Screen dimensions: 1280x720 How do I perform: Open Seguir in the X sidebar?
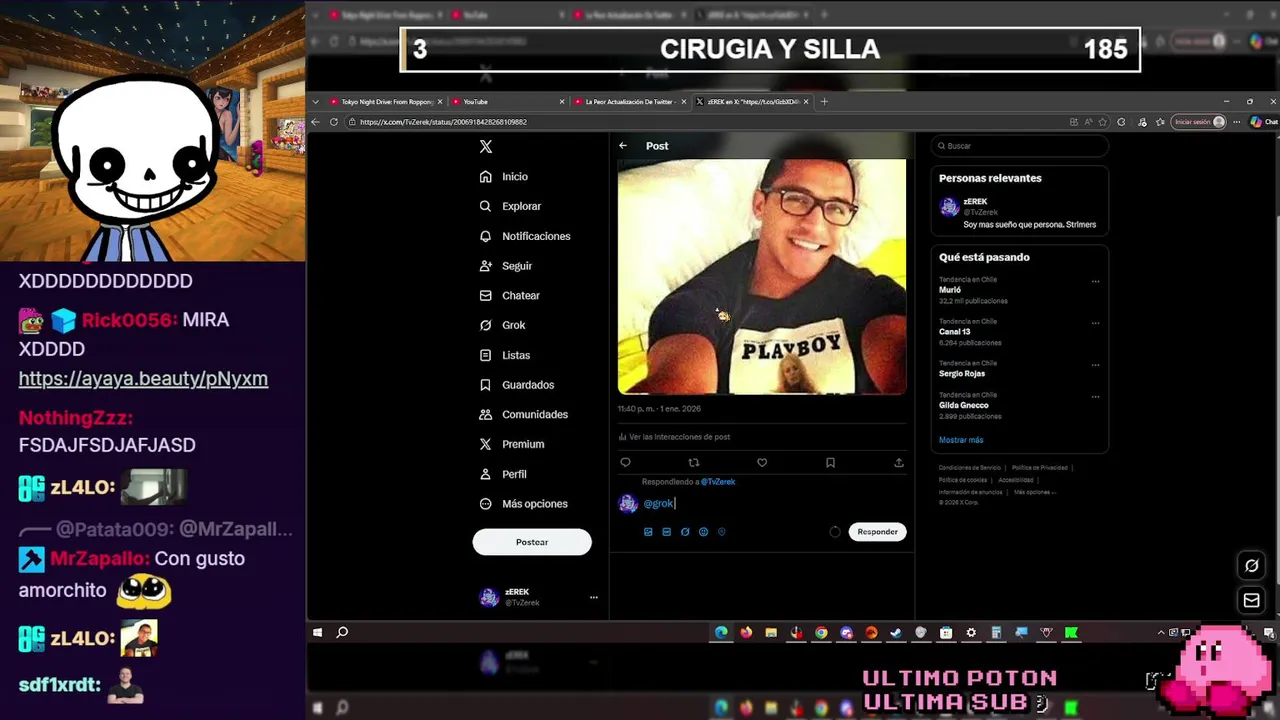(x=505, y=266)
